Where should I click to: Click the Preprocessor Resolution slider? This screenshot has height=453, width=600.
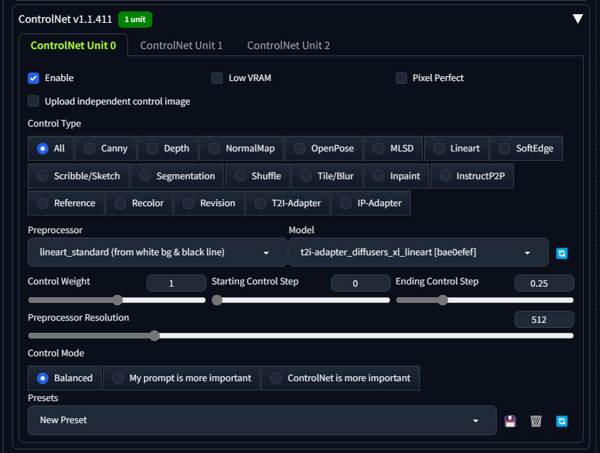click(x=301, y=336)
